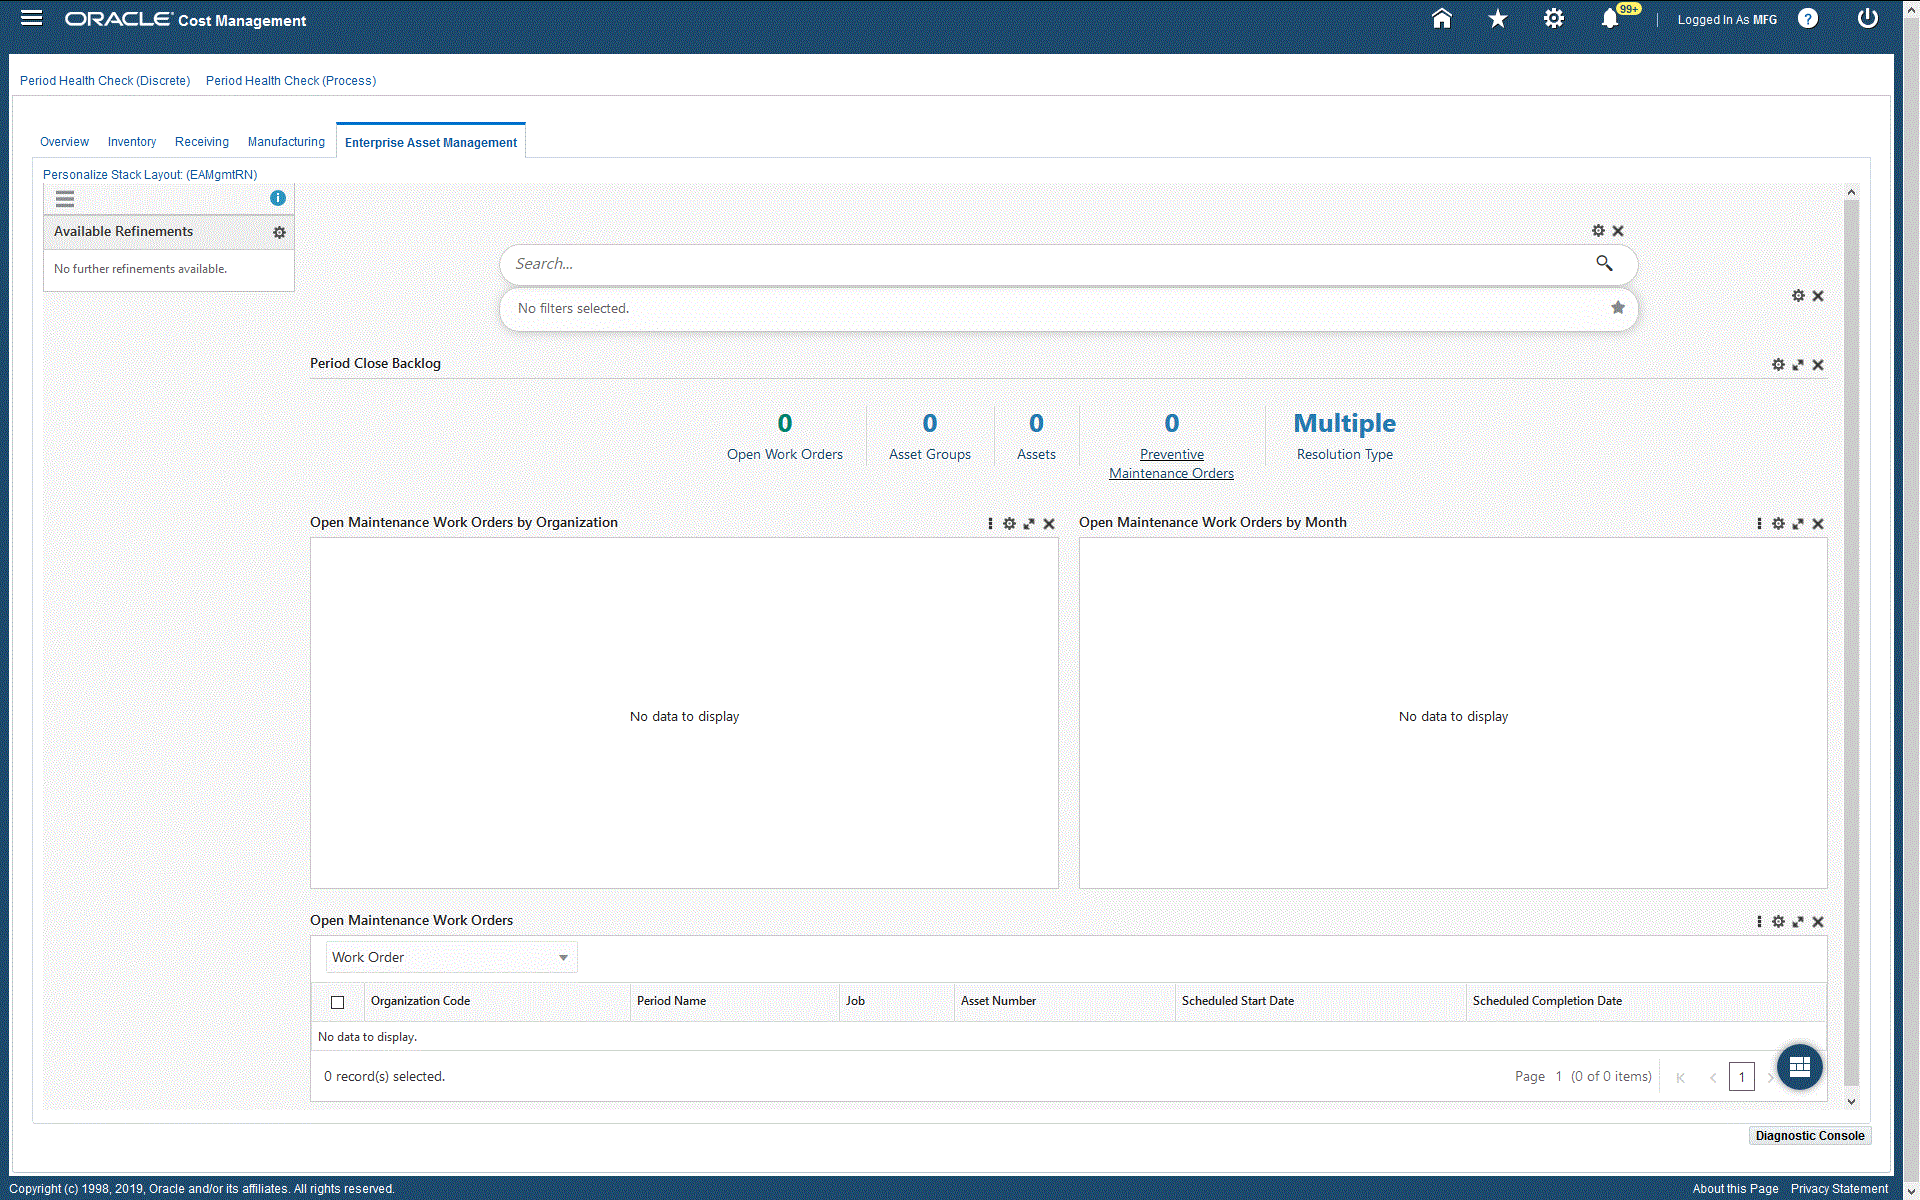Switch to the Manufacturing tab
The image size is (1920, 1200).
pos(286,142)
